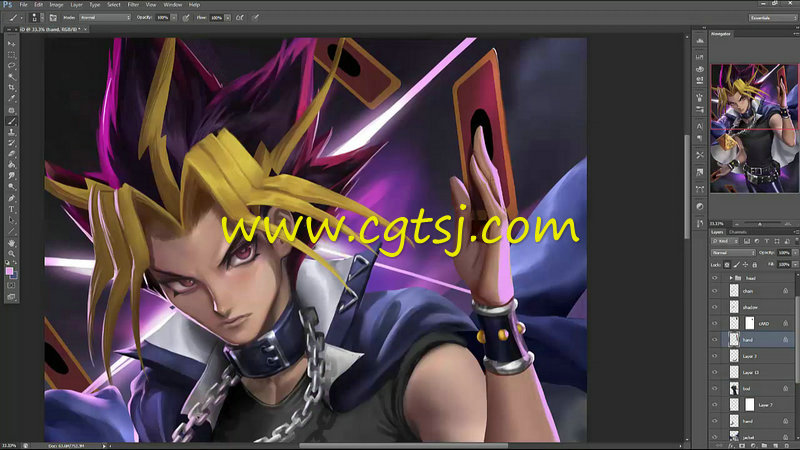The image size is (800, 450).
Task: Select the Dodge tool
Action: click(x=11, y=187)
